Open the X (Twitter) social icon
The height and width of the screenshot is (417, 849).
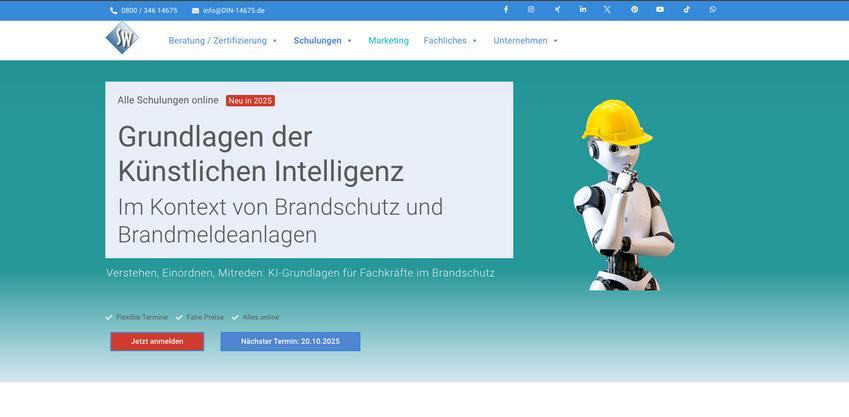[607, 10]
